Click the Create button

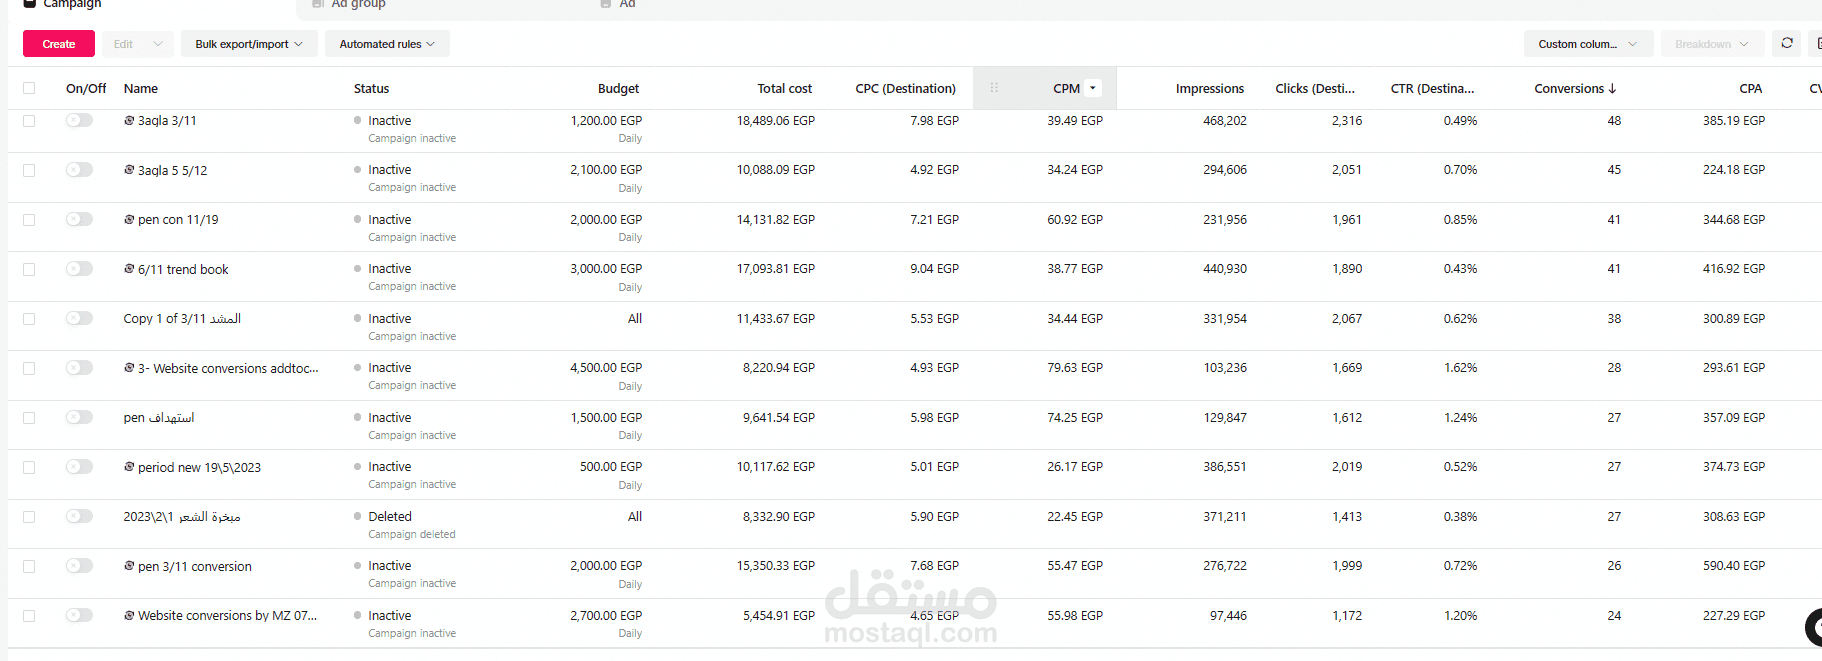(x=59, y=44)
